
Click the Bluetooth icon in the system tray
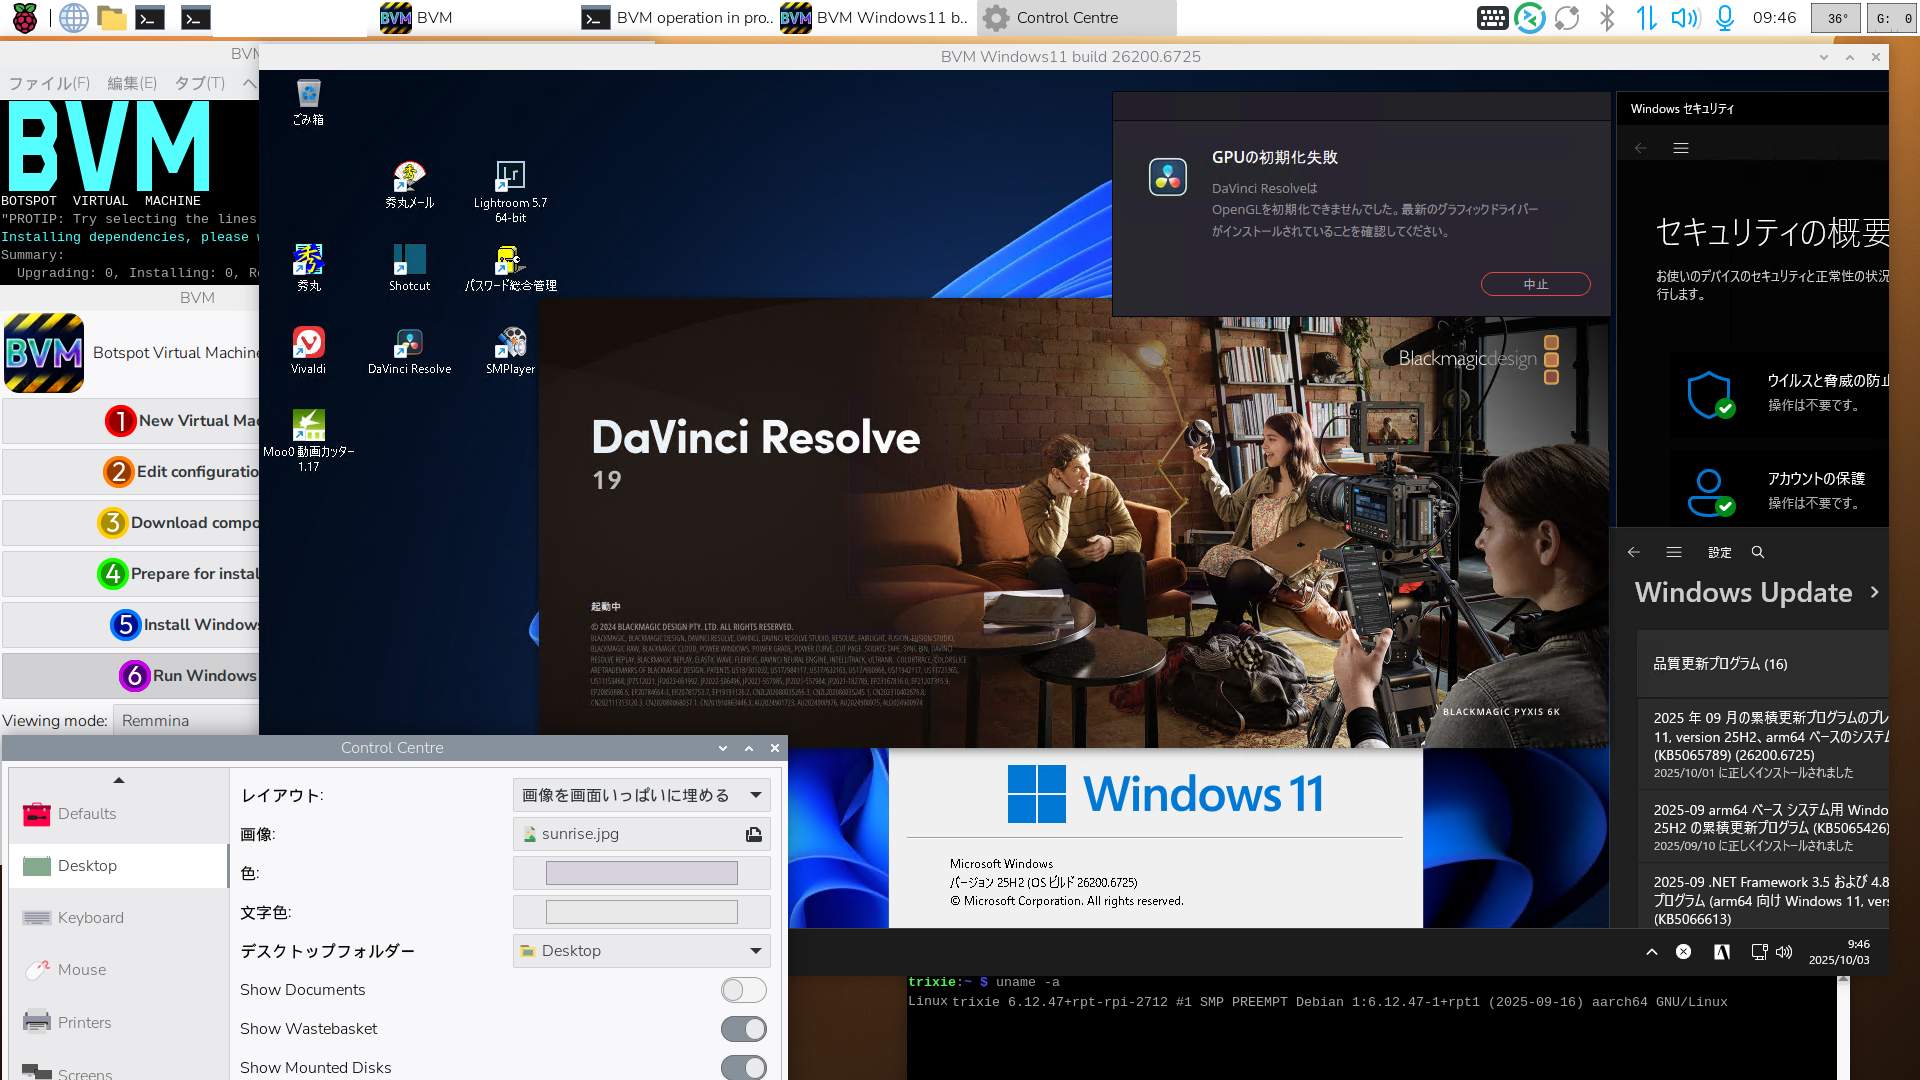1606,18
